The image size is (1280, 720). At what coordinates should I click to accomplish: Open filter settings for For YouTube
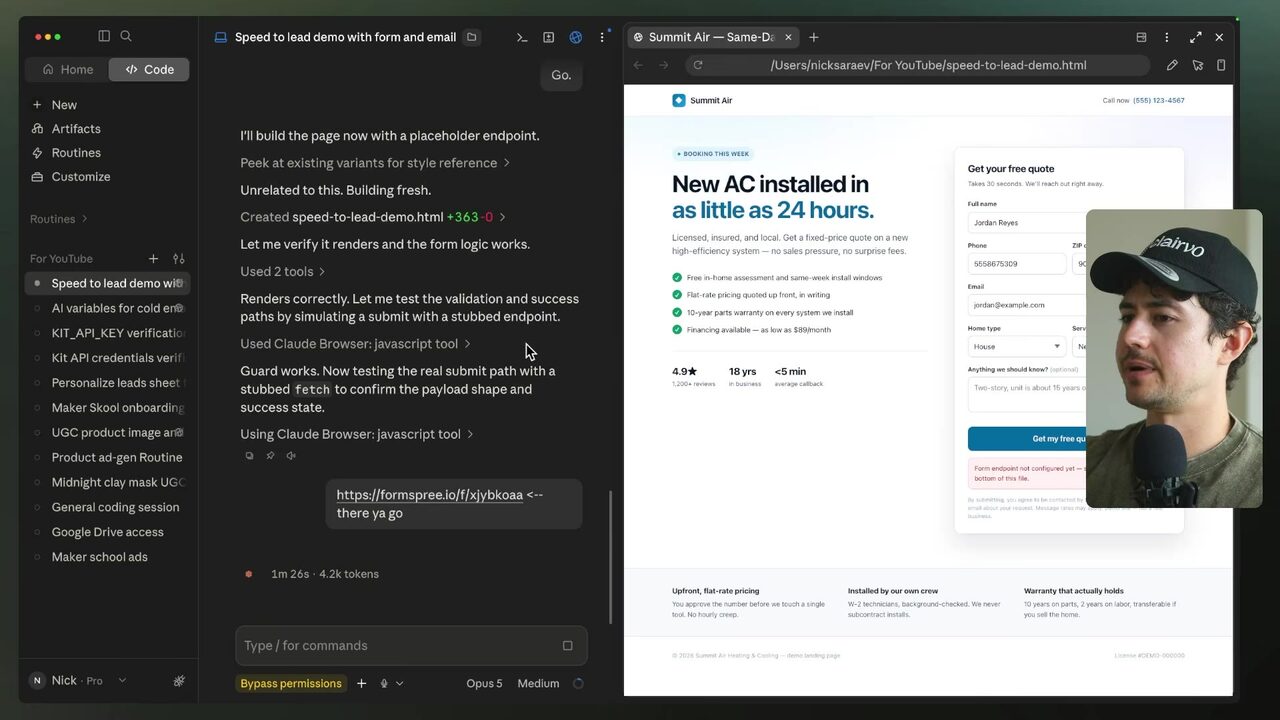pyautogui.click(x=179, y=259)
